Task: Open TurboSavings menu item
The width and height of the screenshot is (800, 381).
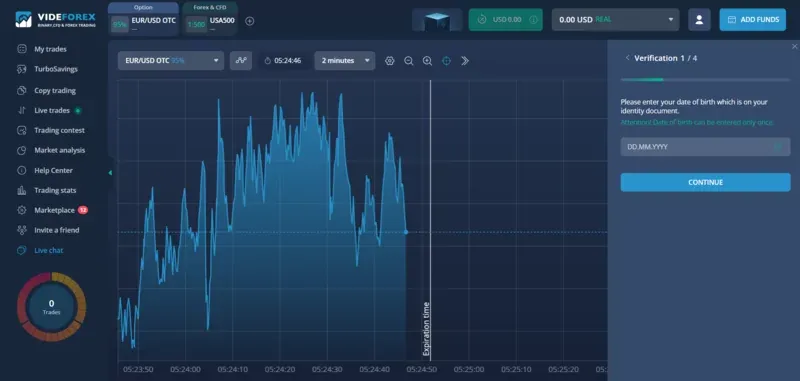Action: [x=56, y=69]
